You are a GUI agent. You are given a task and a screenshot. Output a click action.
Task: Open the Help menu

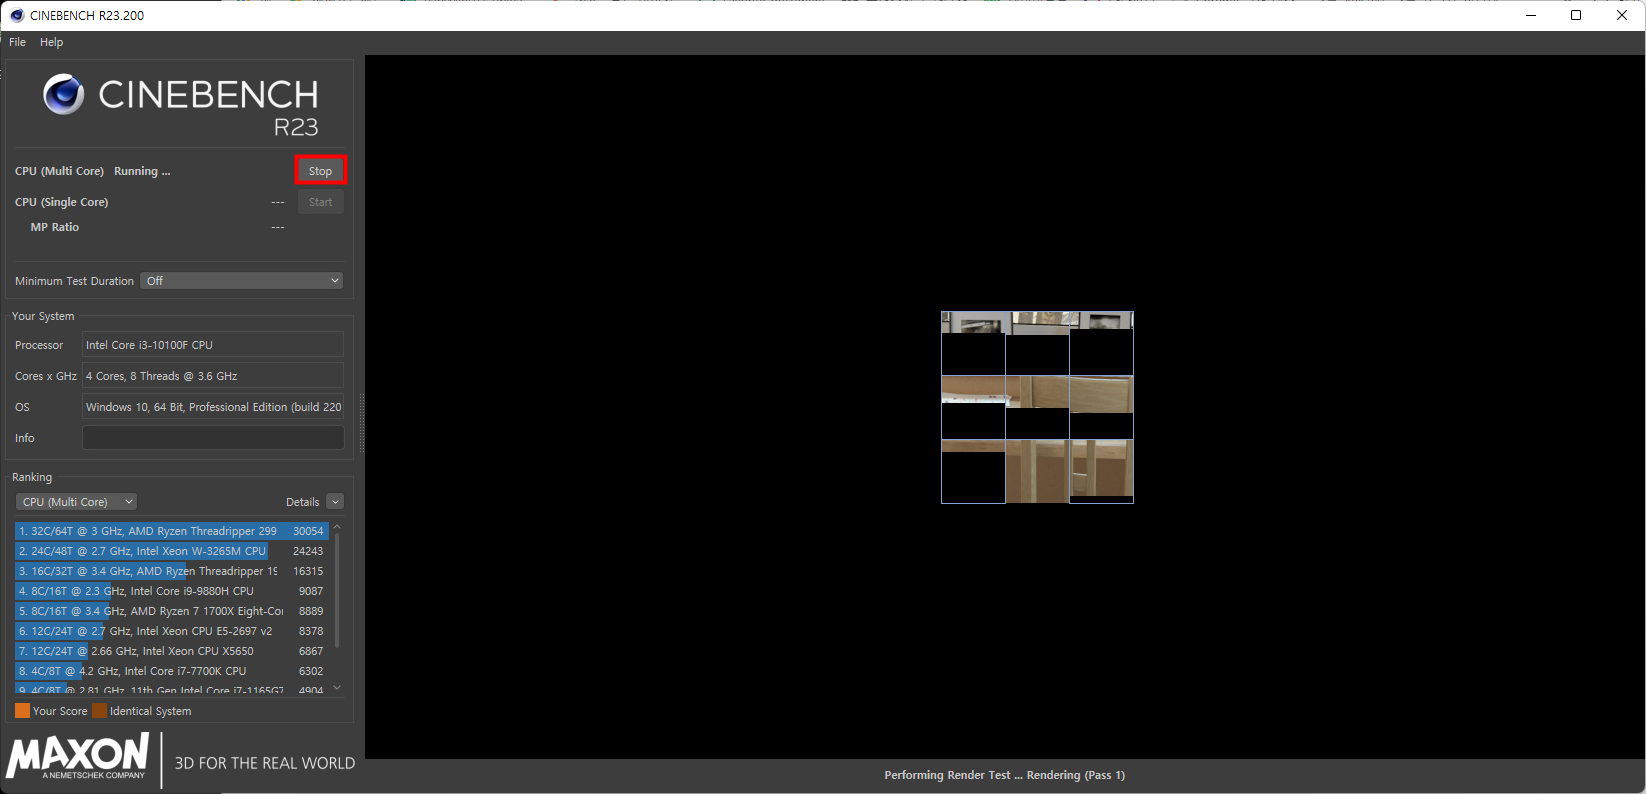(x=52, y=42)
